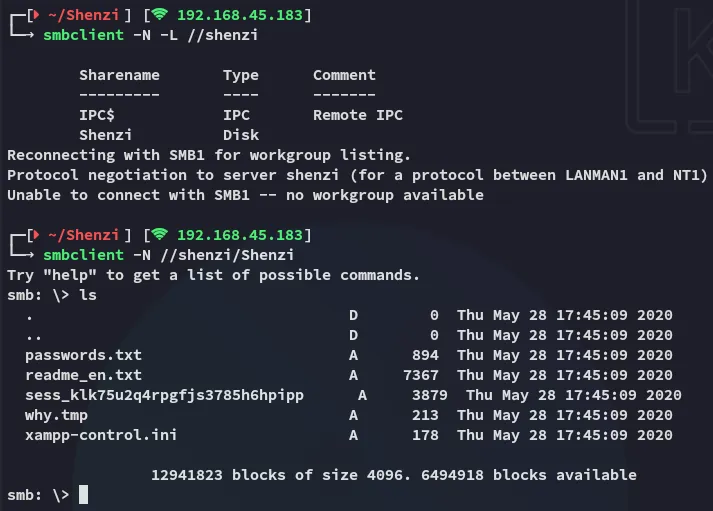The height and width of the screenshot is (511, 713).
Task: Click the first 192.168.45.183 IP address
Action: pos(240,15)
